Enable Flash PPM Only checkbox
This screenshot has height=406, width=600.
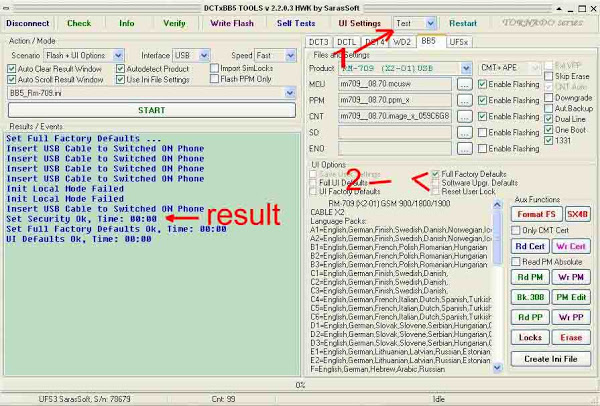(x=214, y=79)
